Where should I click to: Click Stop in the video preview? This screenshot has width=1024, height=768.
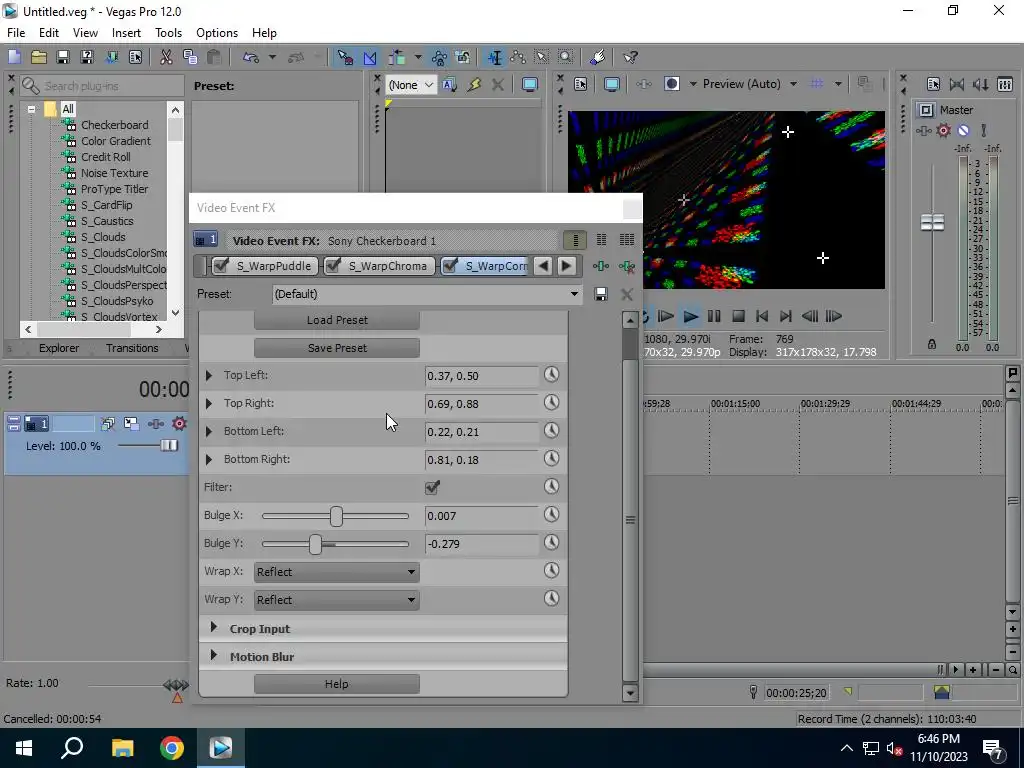point(738,317)
